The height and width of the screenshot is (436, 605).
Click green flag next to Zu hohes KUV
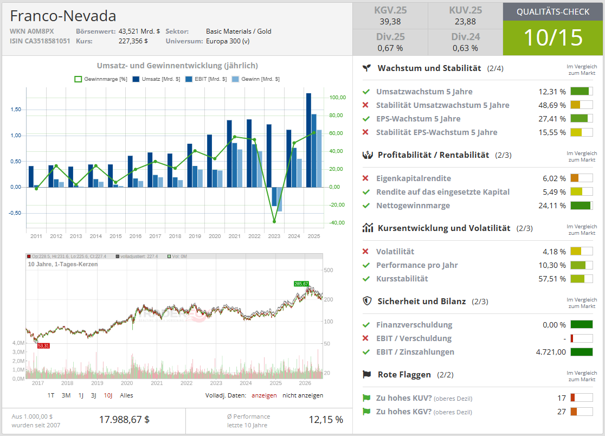point(366,398)
